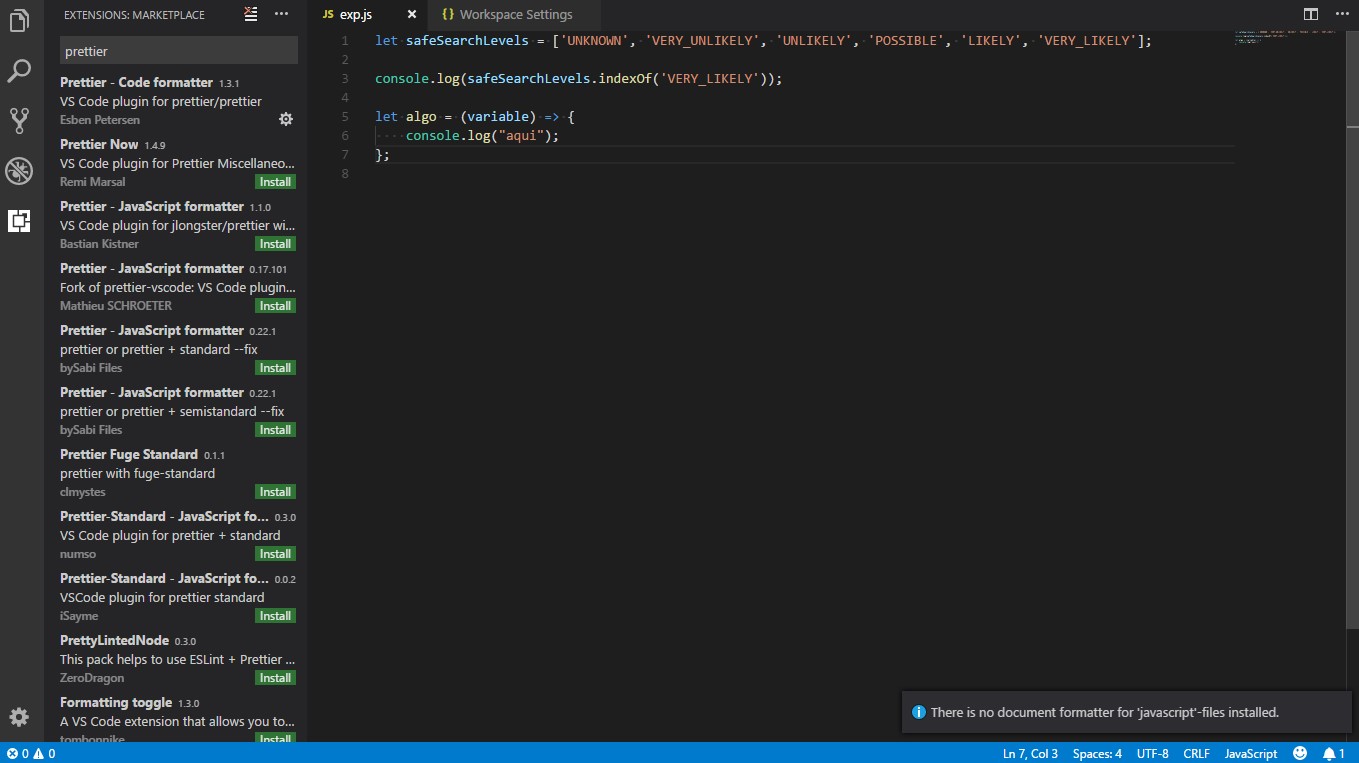Open manage gear for Prettier Code formatter

coord(285,118)
